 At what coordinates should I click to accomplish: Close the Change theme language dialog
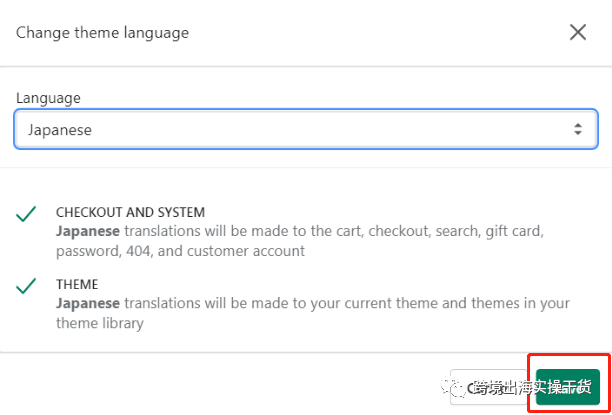pyautogui.click(x=578, y=32)
